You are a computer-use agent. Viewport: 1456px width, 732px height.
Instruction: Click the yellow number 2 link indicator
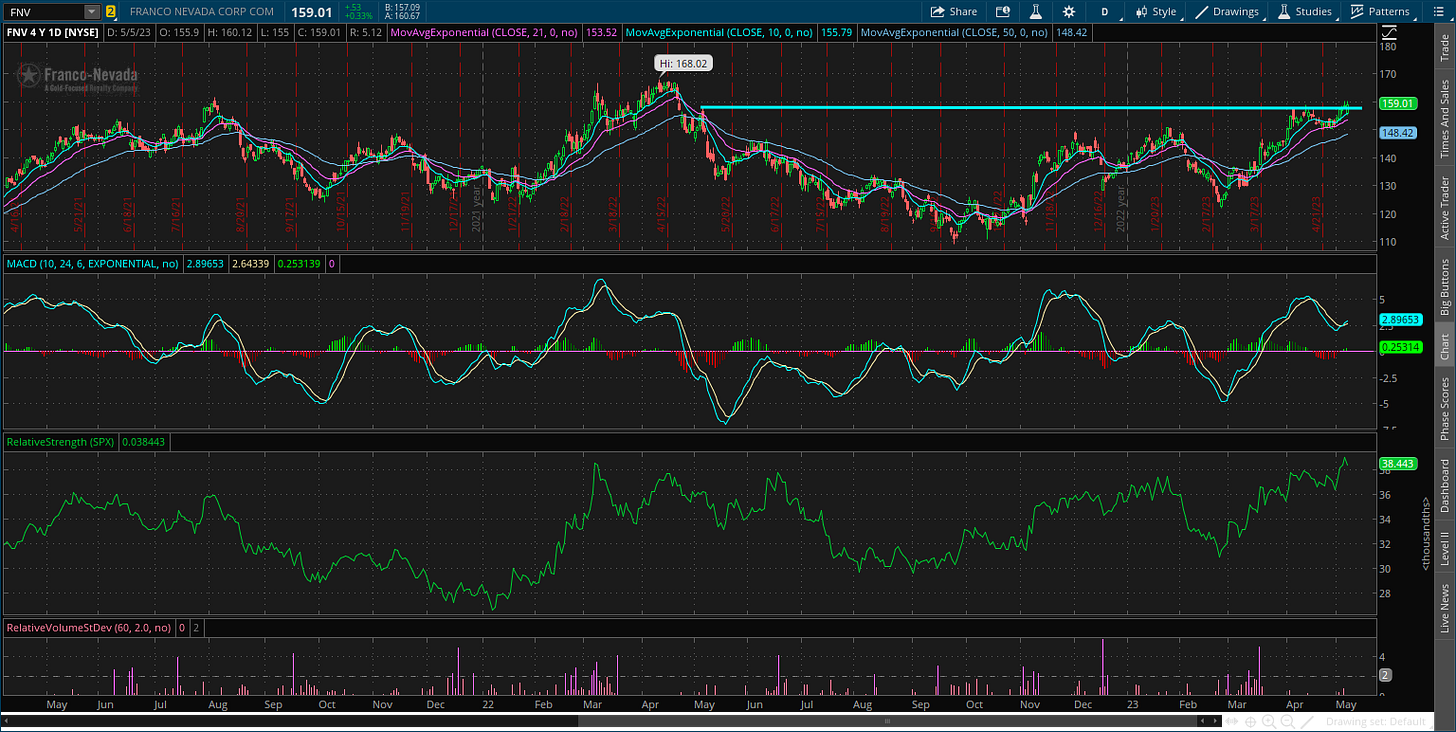coord(110,12)
